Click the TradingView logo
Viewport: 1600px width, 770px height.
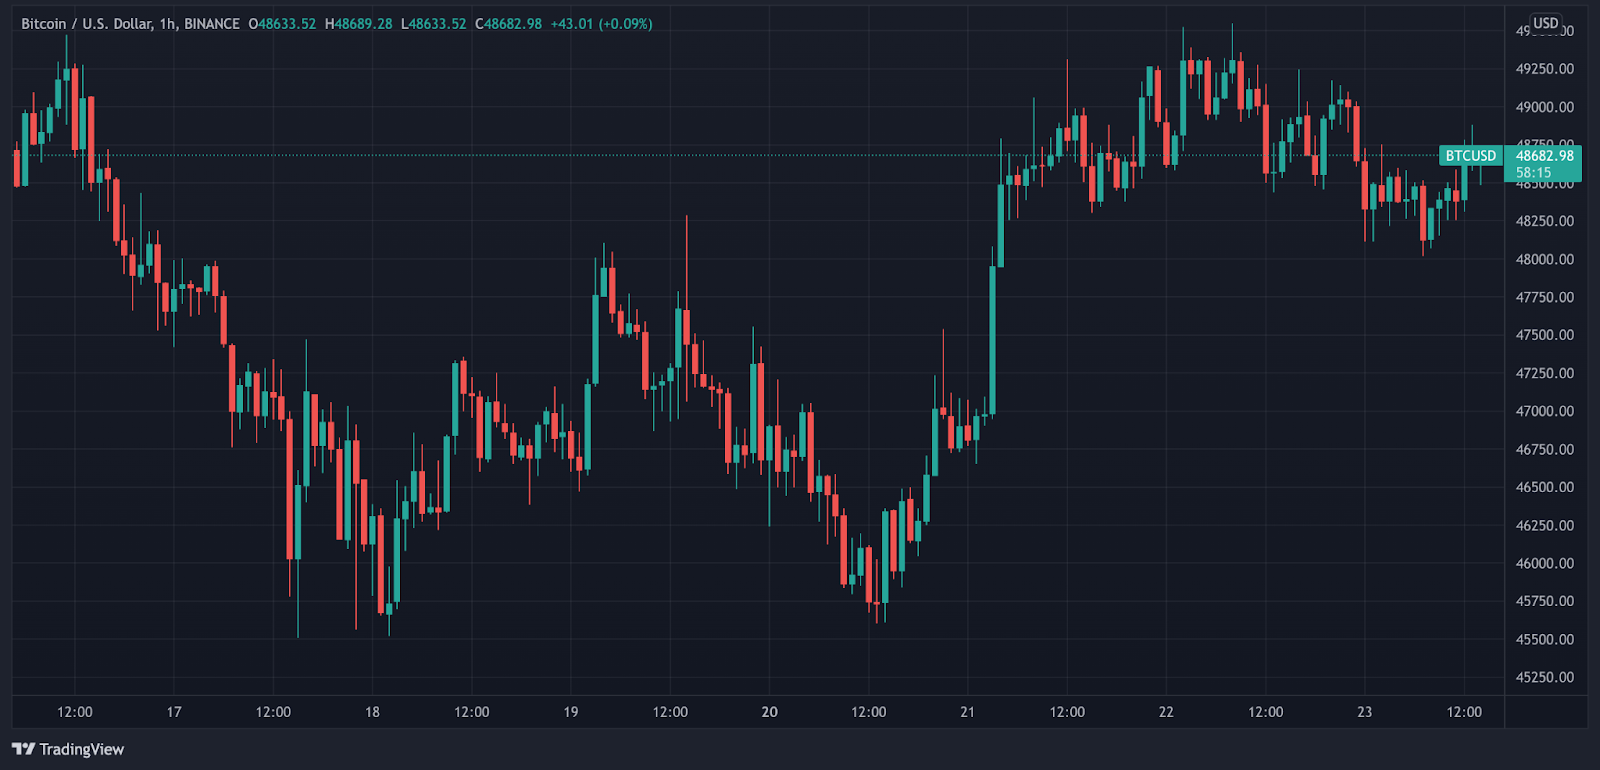(x=68, y=749)
